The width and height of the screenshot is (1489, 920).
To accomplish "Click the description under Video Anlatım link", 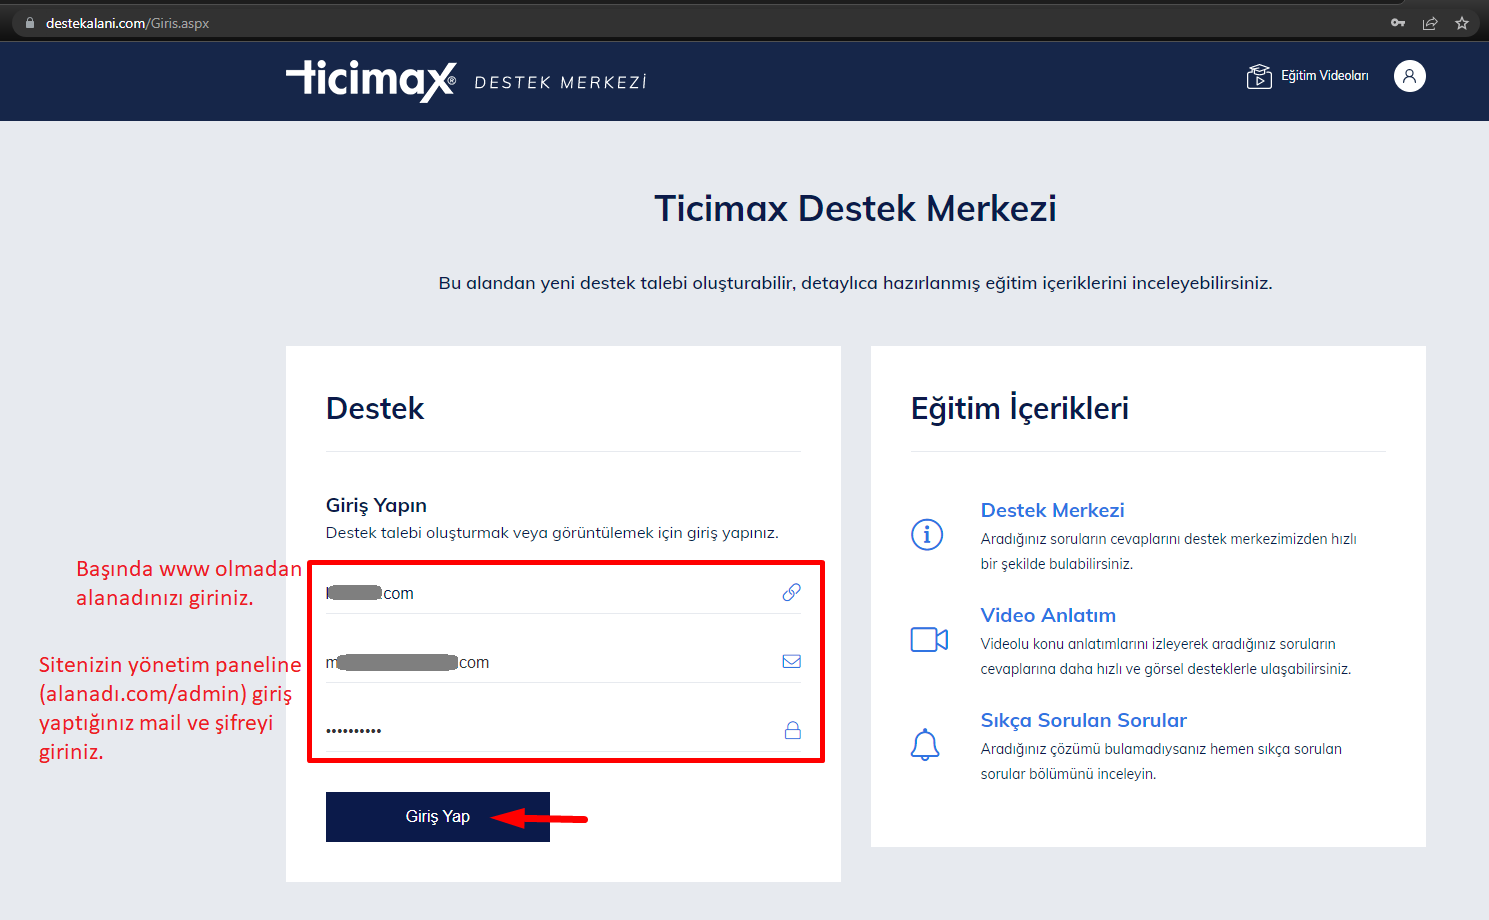I will coord(1166,656).
